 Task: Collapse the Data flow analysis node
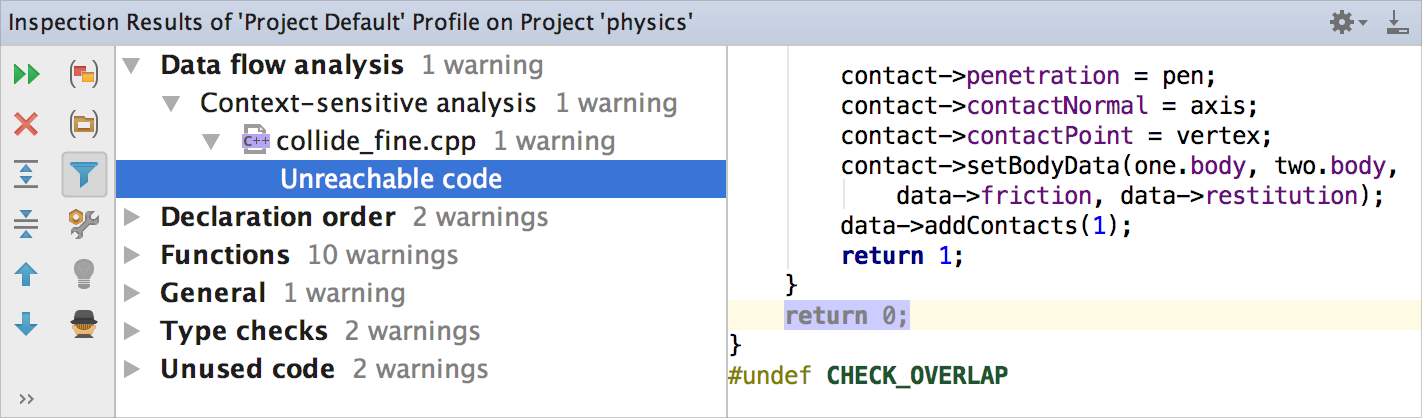point(131,67)
